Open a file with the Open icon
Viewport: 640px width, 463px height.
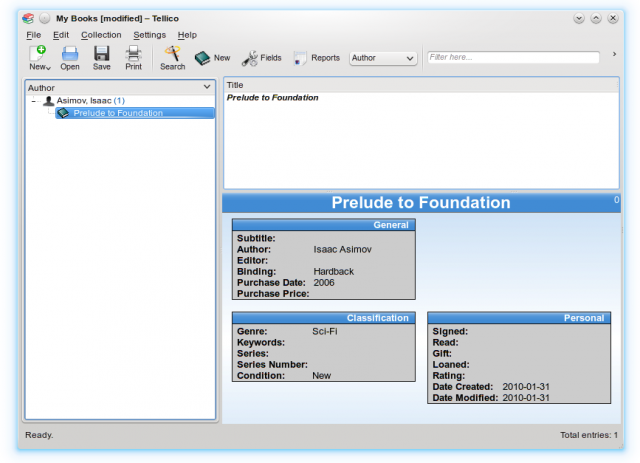[70, 57]
